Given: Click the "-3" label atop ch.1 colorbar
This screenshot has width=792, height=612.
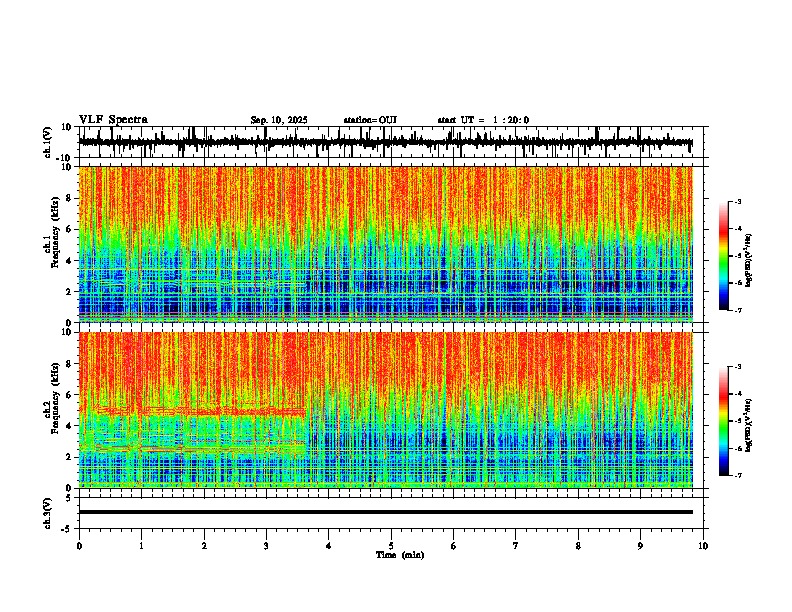Looking at the screenshot, I should tap(737, 201).
